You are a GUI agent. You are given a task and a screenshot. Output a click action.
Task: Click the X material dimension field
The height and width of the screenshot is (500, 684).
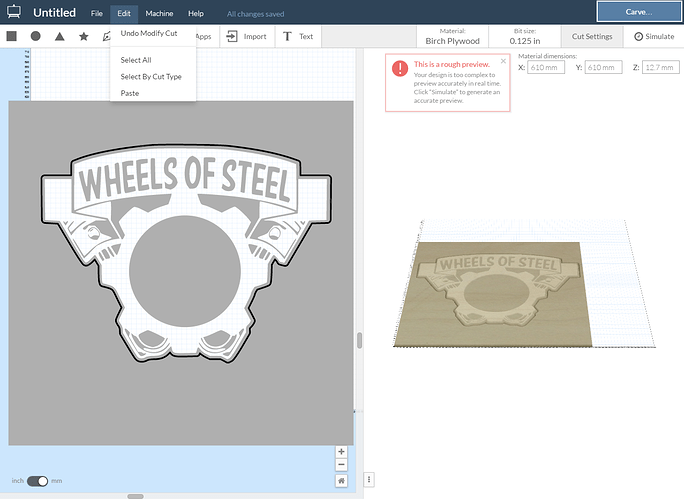[x=546, y=67]
